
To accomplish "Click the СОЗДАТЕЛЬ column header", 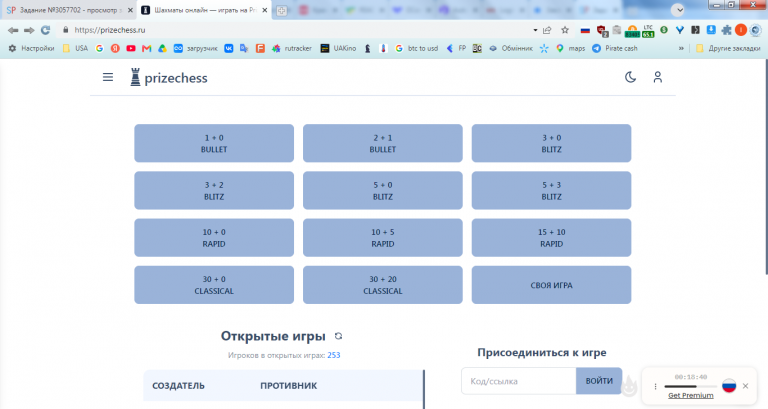I will 178,386.
